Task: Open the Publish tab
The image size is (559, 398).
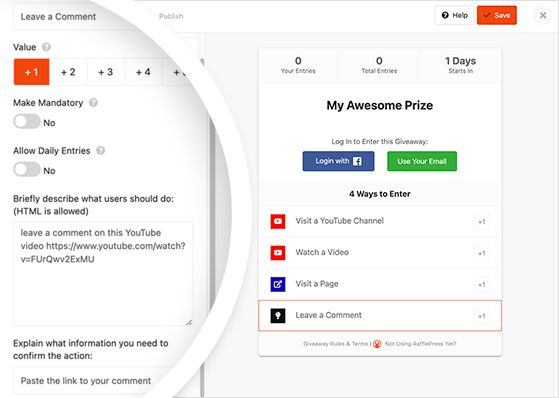Action: pos(171,16)
